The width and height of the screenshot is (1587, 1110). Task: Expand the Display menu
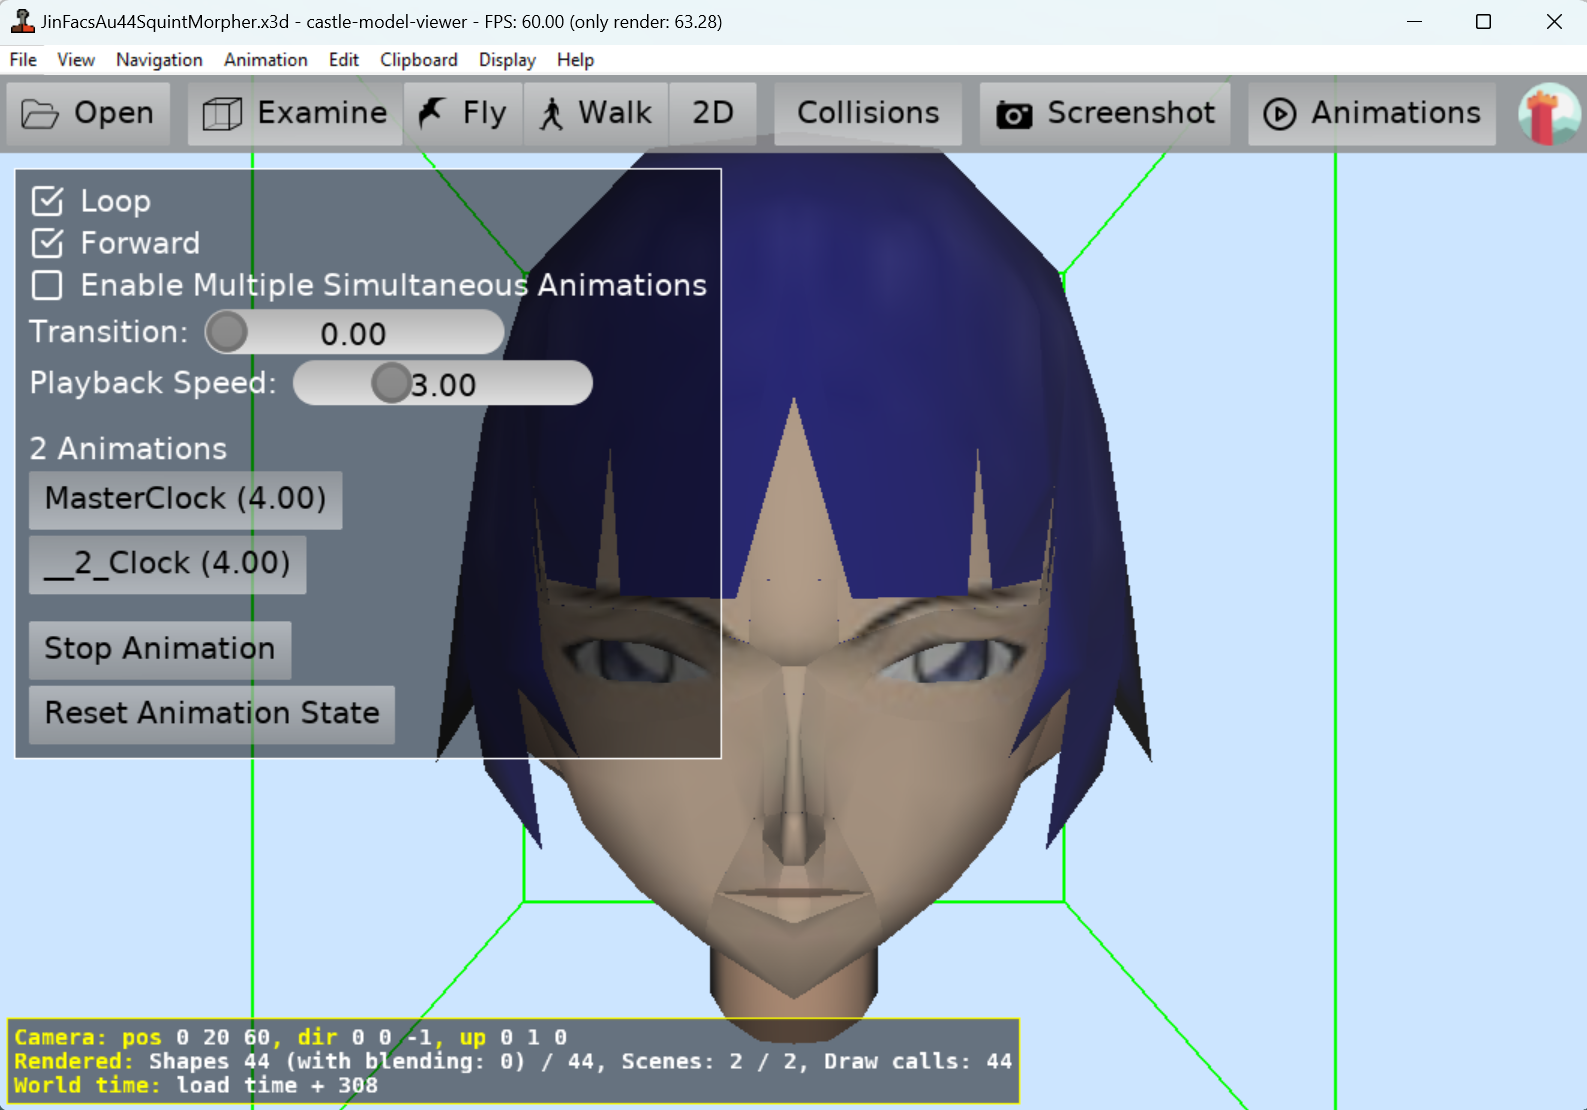pos(507,60)
